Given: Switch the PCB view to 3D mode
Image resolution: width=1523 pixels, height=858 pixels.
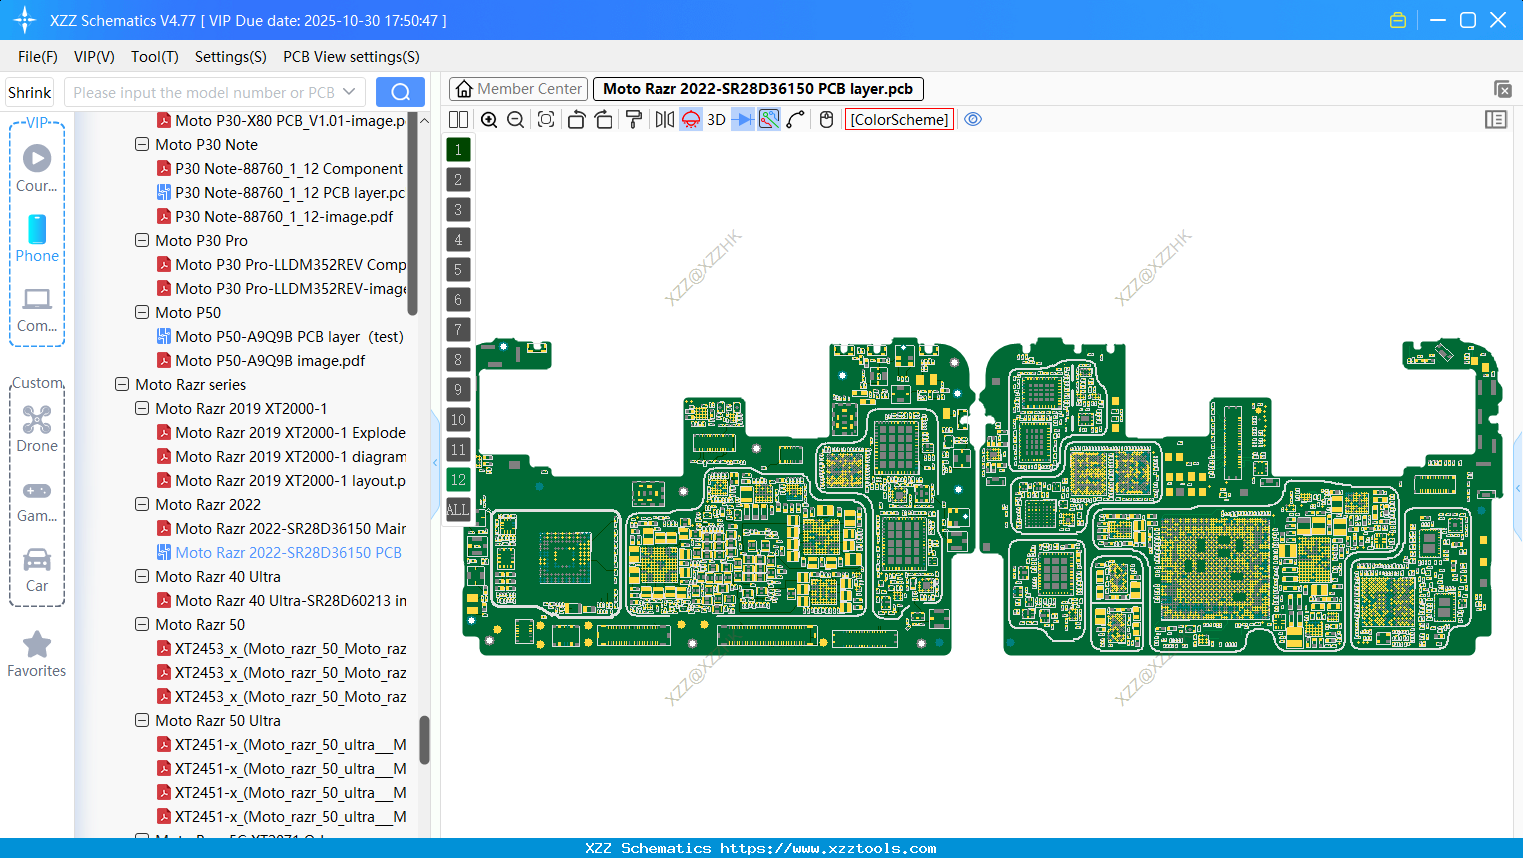Looking at the screenshot, I should [715, 119].
